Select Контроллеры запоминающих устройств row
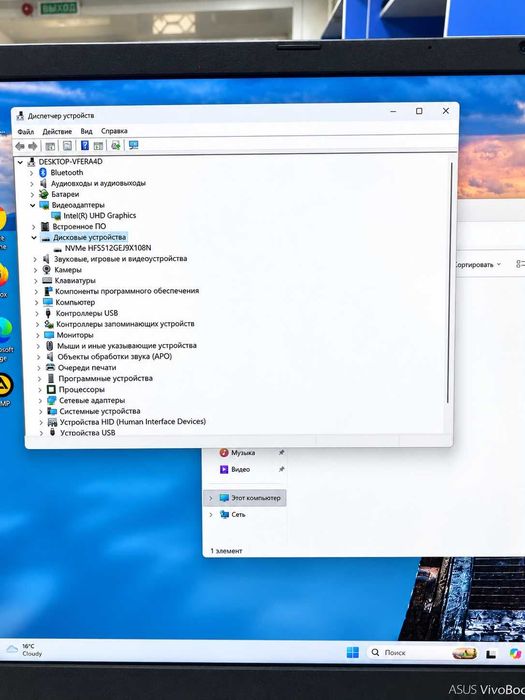This screenshot has height=700, width=525. 125,324
